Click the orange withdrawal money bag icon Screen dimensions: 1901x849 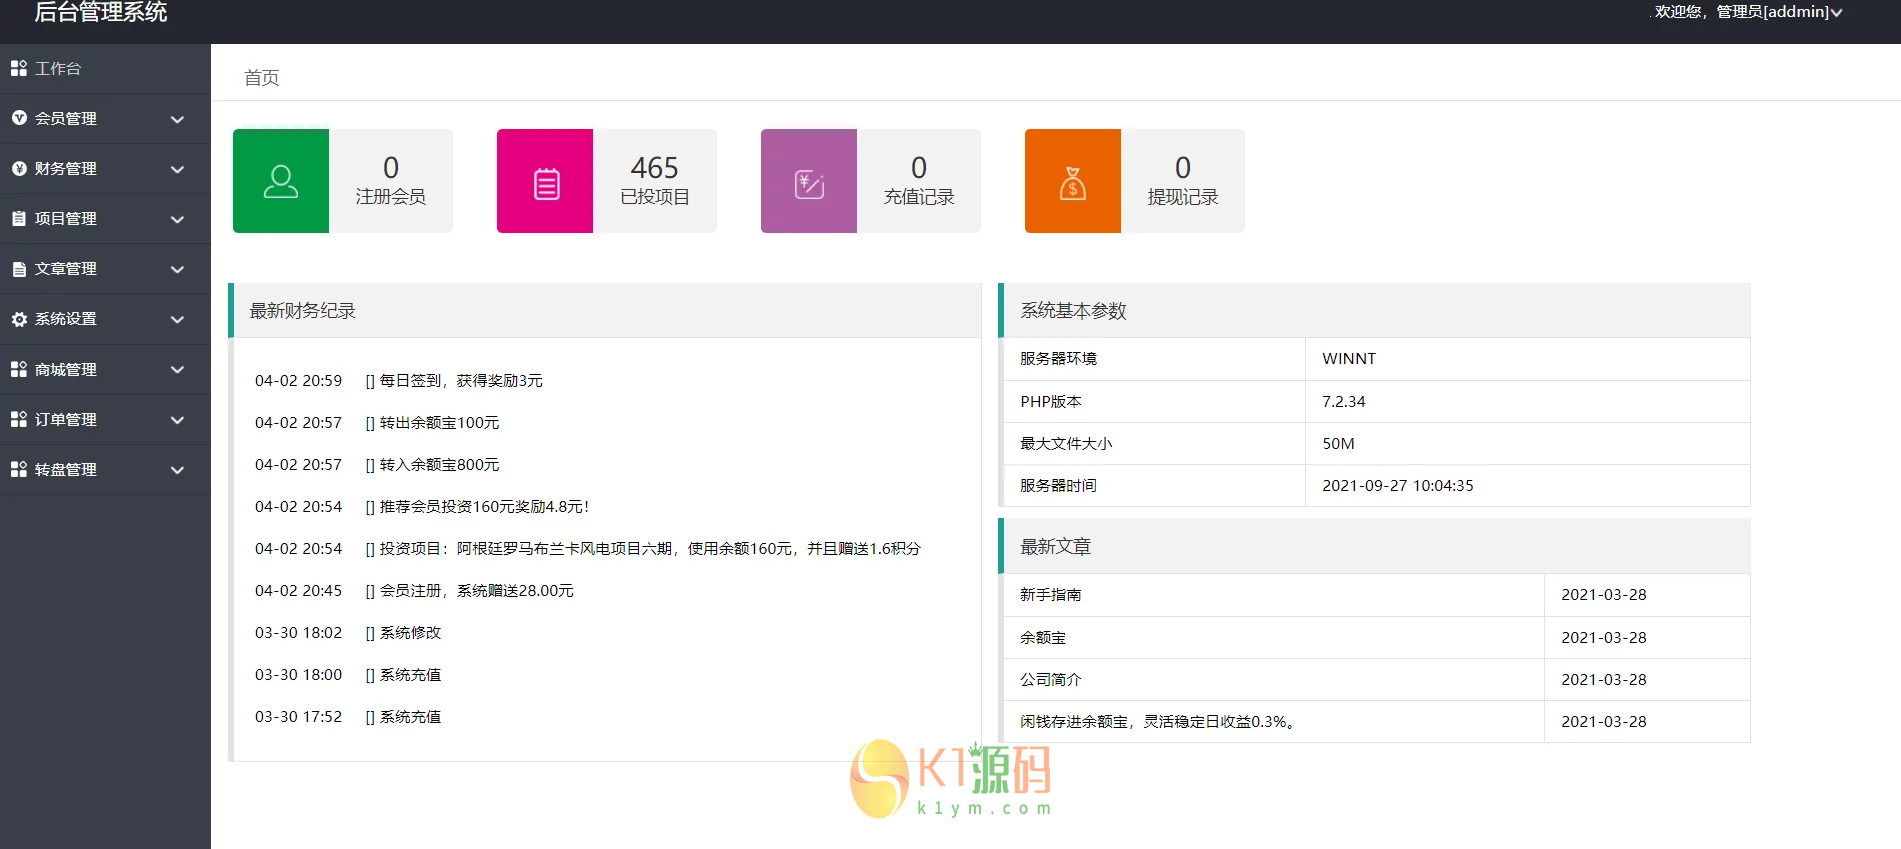1072,182
